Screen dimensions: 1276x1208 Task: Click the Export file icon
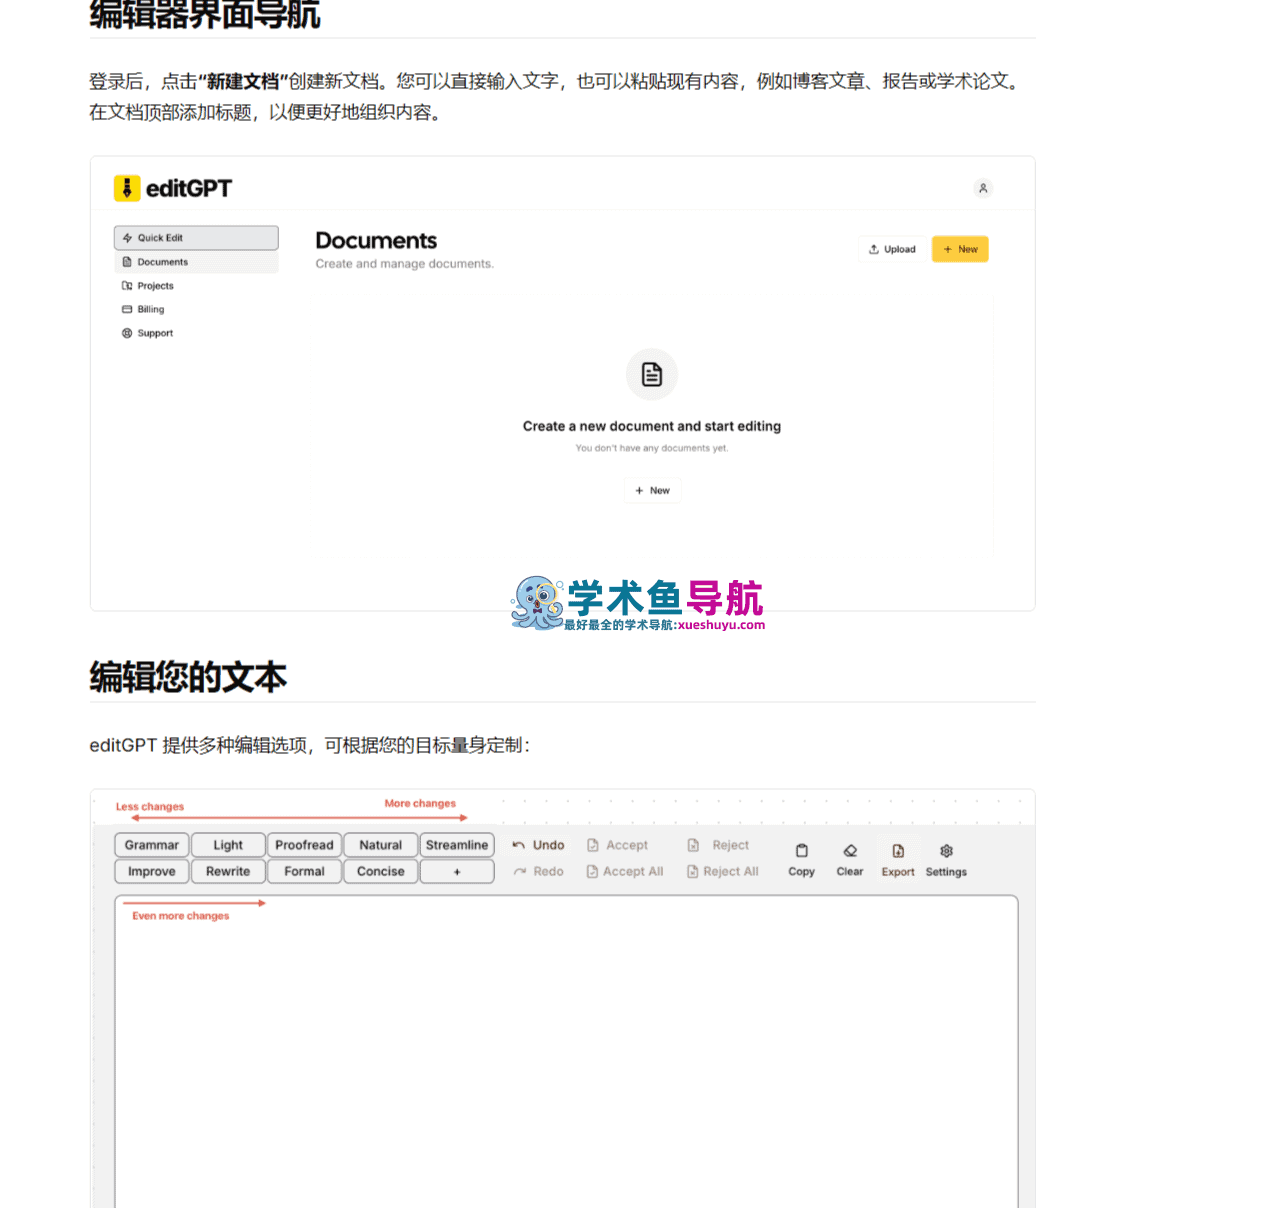tap(898, 851)
